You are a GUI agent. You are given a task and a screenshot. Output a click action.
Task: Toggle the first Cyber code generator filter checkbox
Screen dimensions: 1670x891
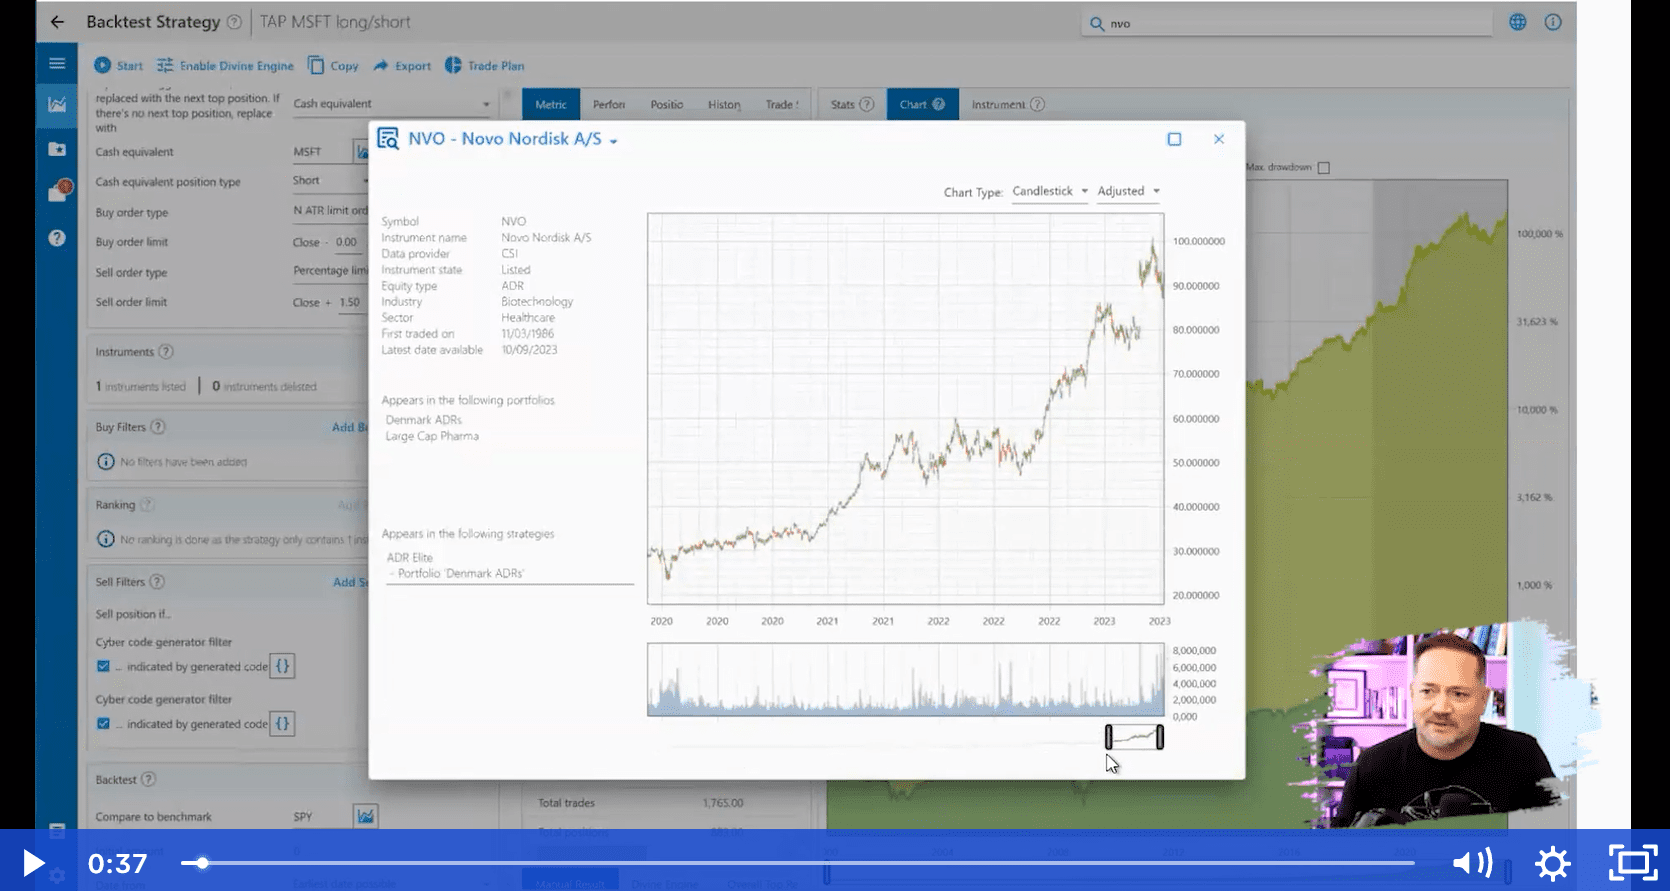click(103, 666)
